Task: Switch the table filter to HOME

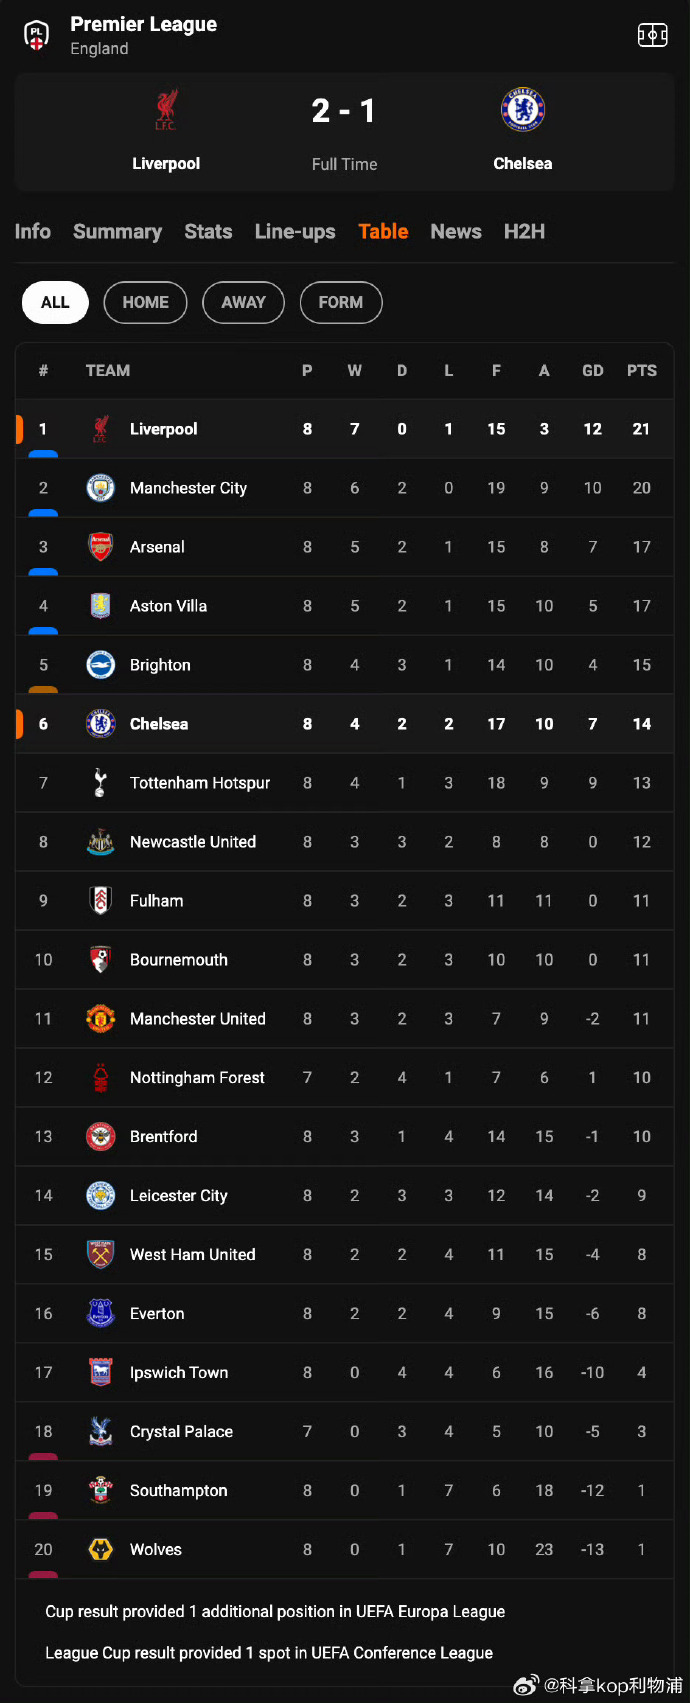Action: (145, 303)
